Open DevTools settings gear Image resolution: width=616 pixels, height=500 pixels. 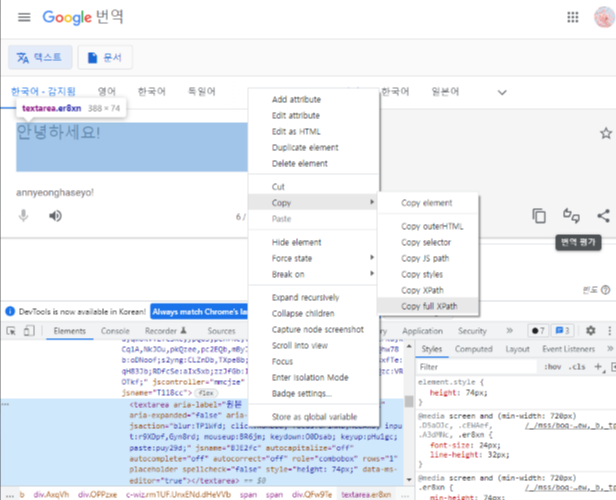click(x=590, y=330)
